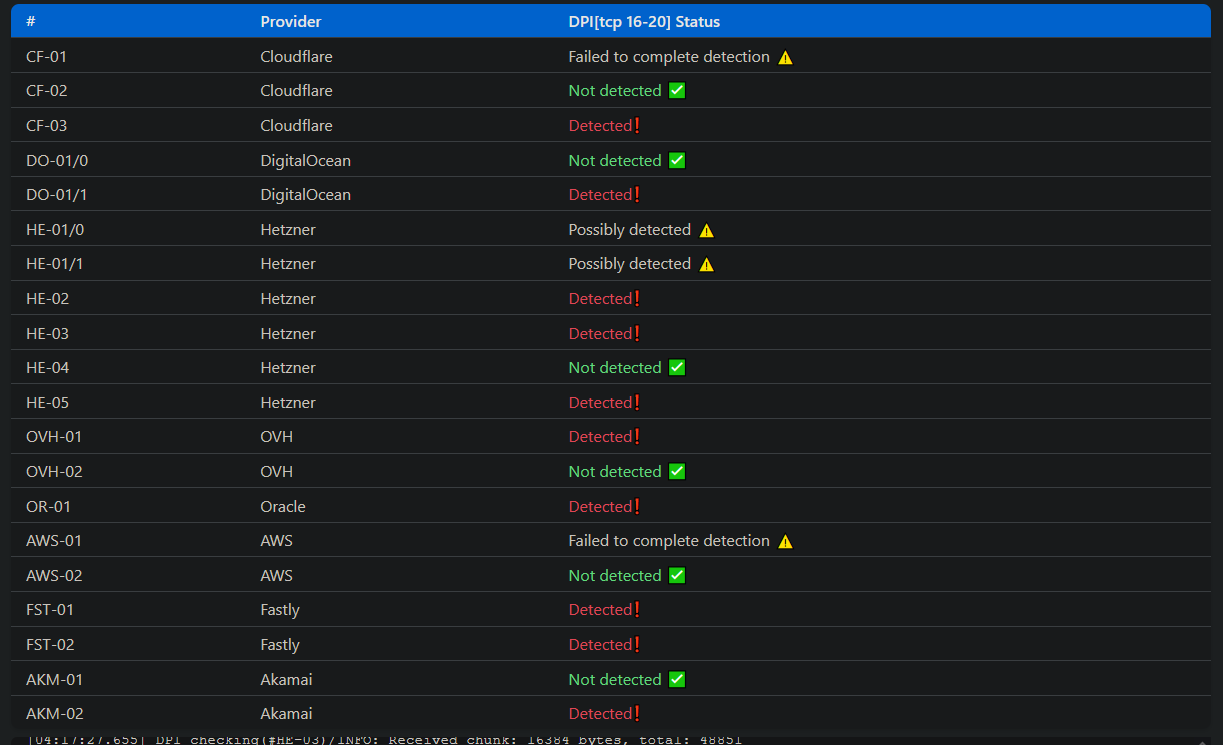Click 'Not detected' status text for CF-02
The height and width of the screenshot is (745, 1223).
[x=615, y=91]
